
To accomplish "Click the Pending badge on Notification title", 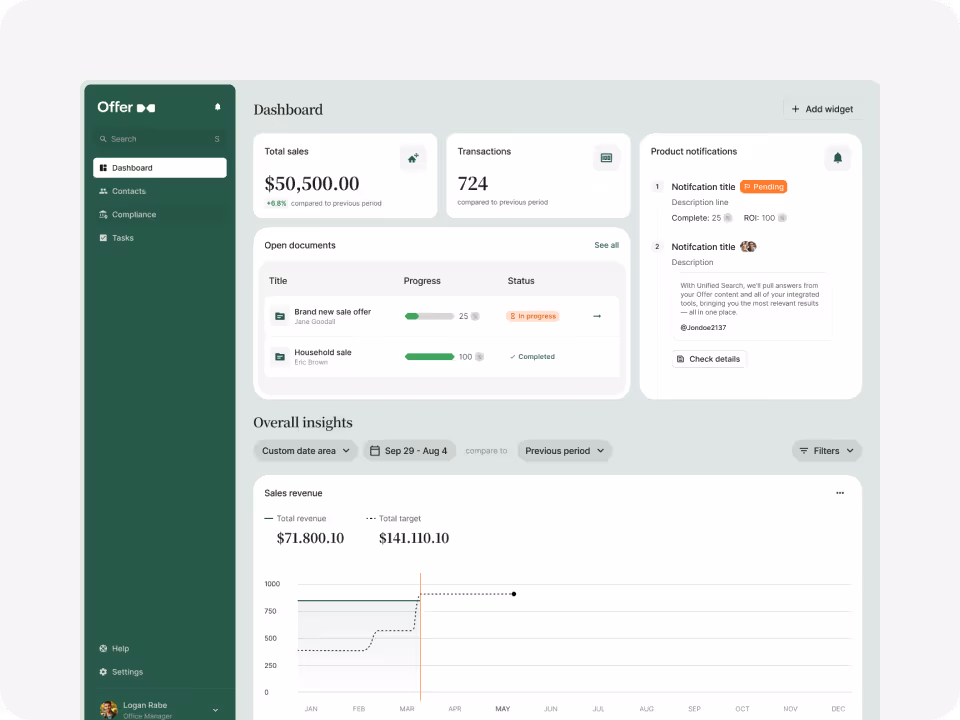I will (x=763, y=186).
